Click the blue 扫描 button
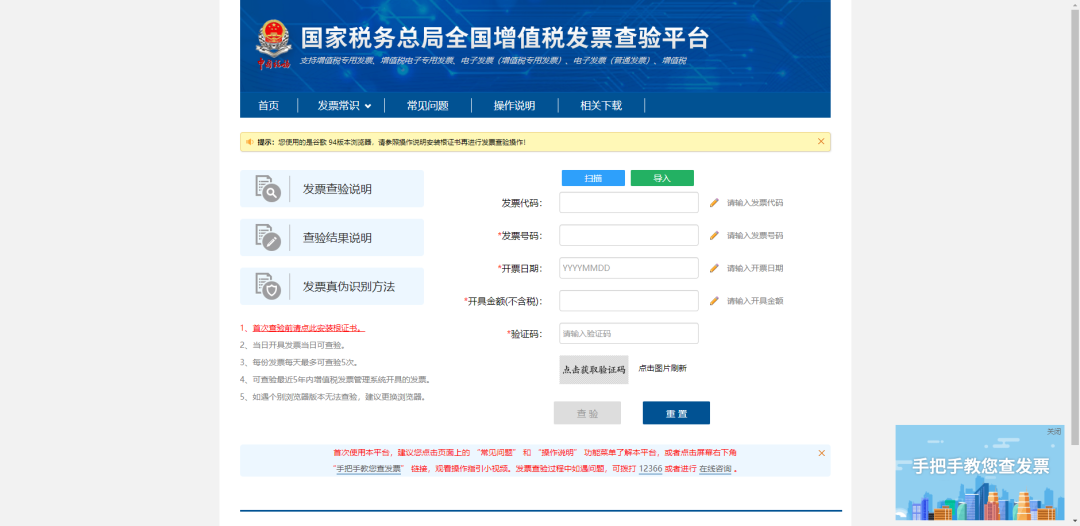1080x526 pixels. pos(593,178)
